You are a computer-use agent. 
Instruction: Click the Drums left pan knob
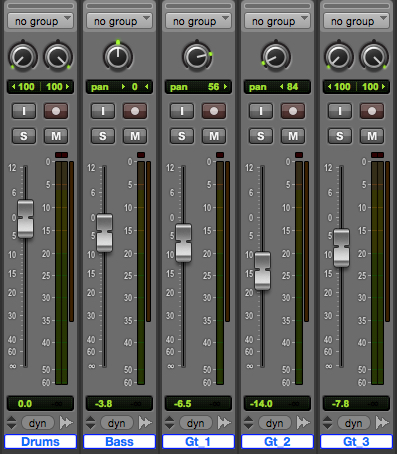pos(22,57)
